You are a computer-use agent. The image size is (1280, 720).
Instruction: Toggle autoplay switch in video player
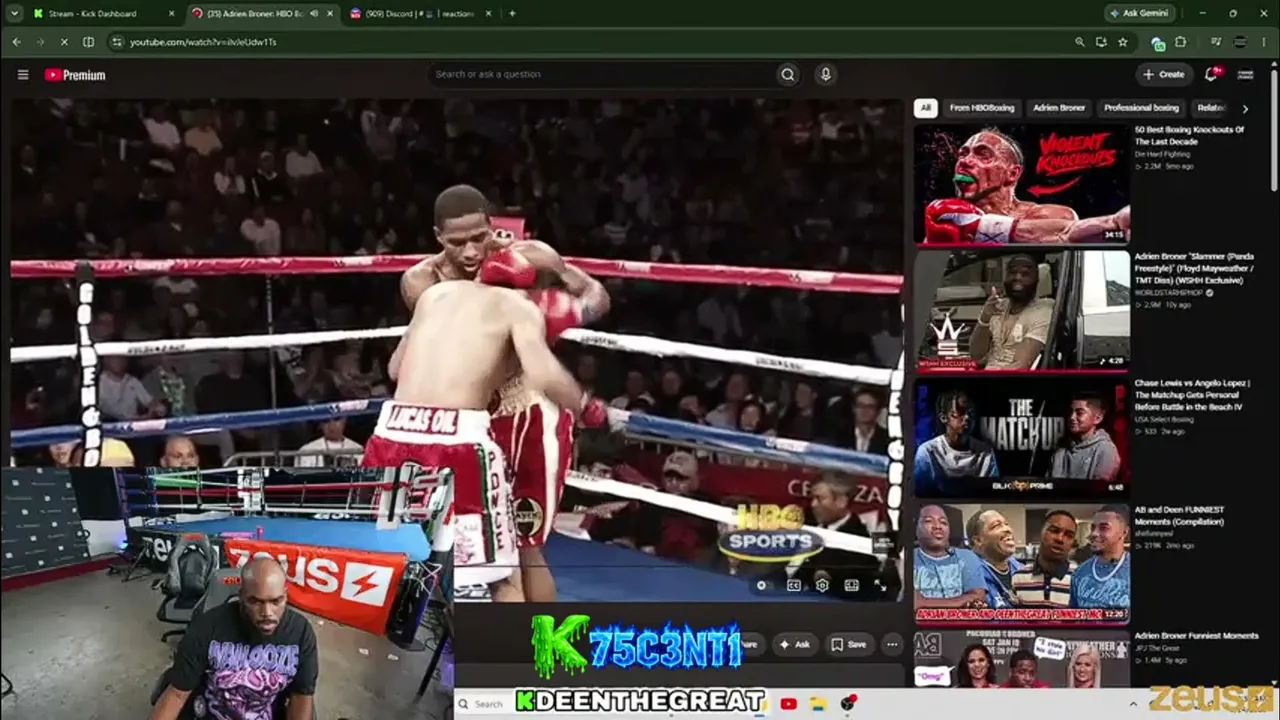(x=764, y=586)
